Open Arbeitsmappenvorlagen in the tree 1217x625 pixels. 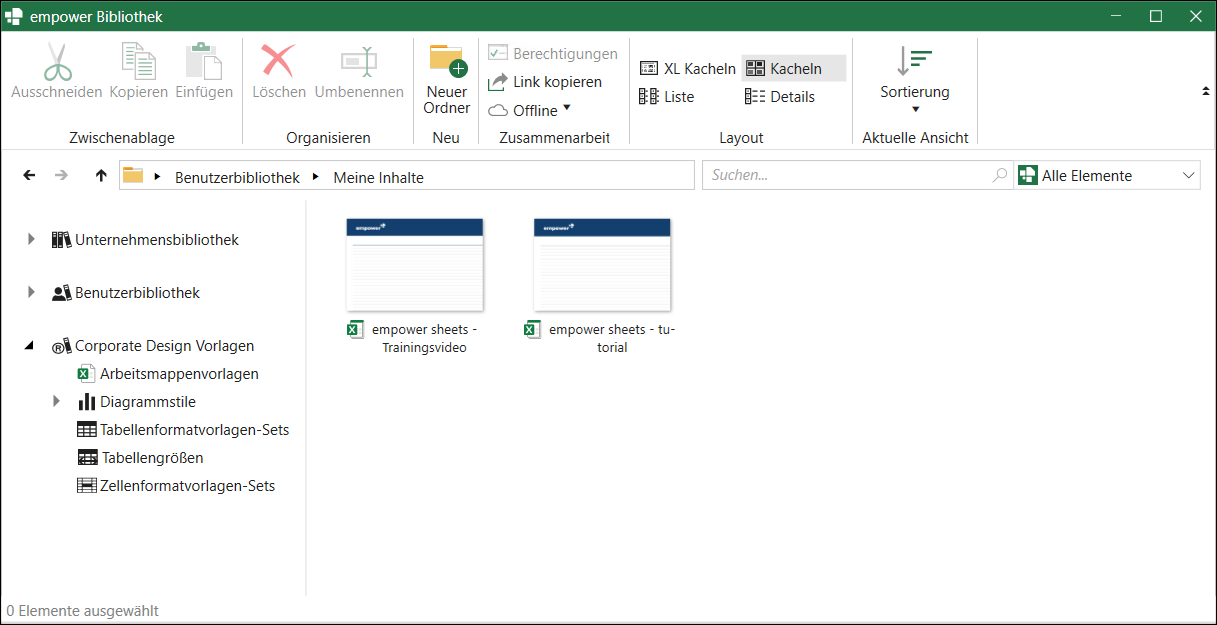(x=179, y=374)
